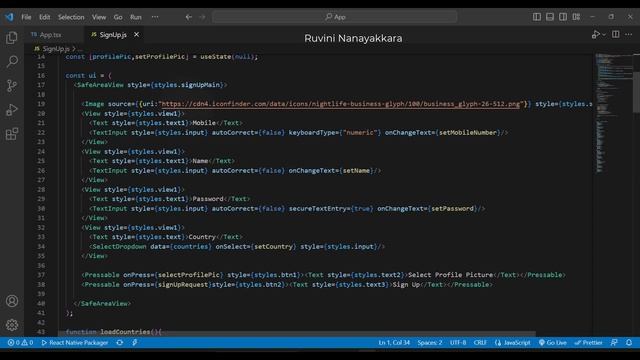Toggle the secondary side bar layout icon

tap(563, 17)
